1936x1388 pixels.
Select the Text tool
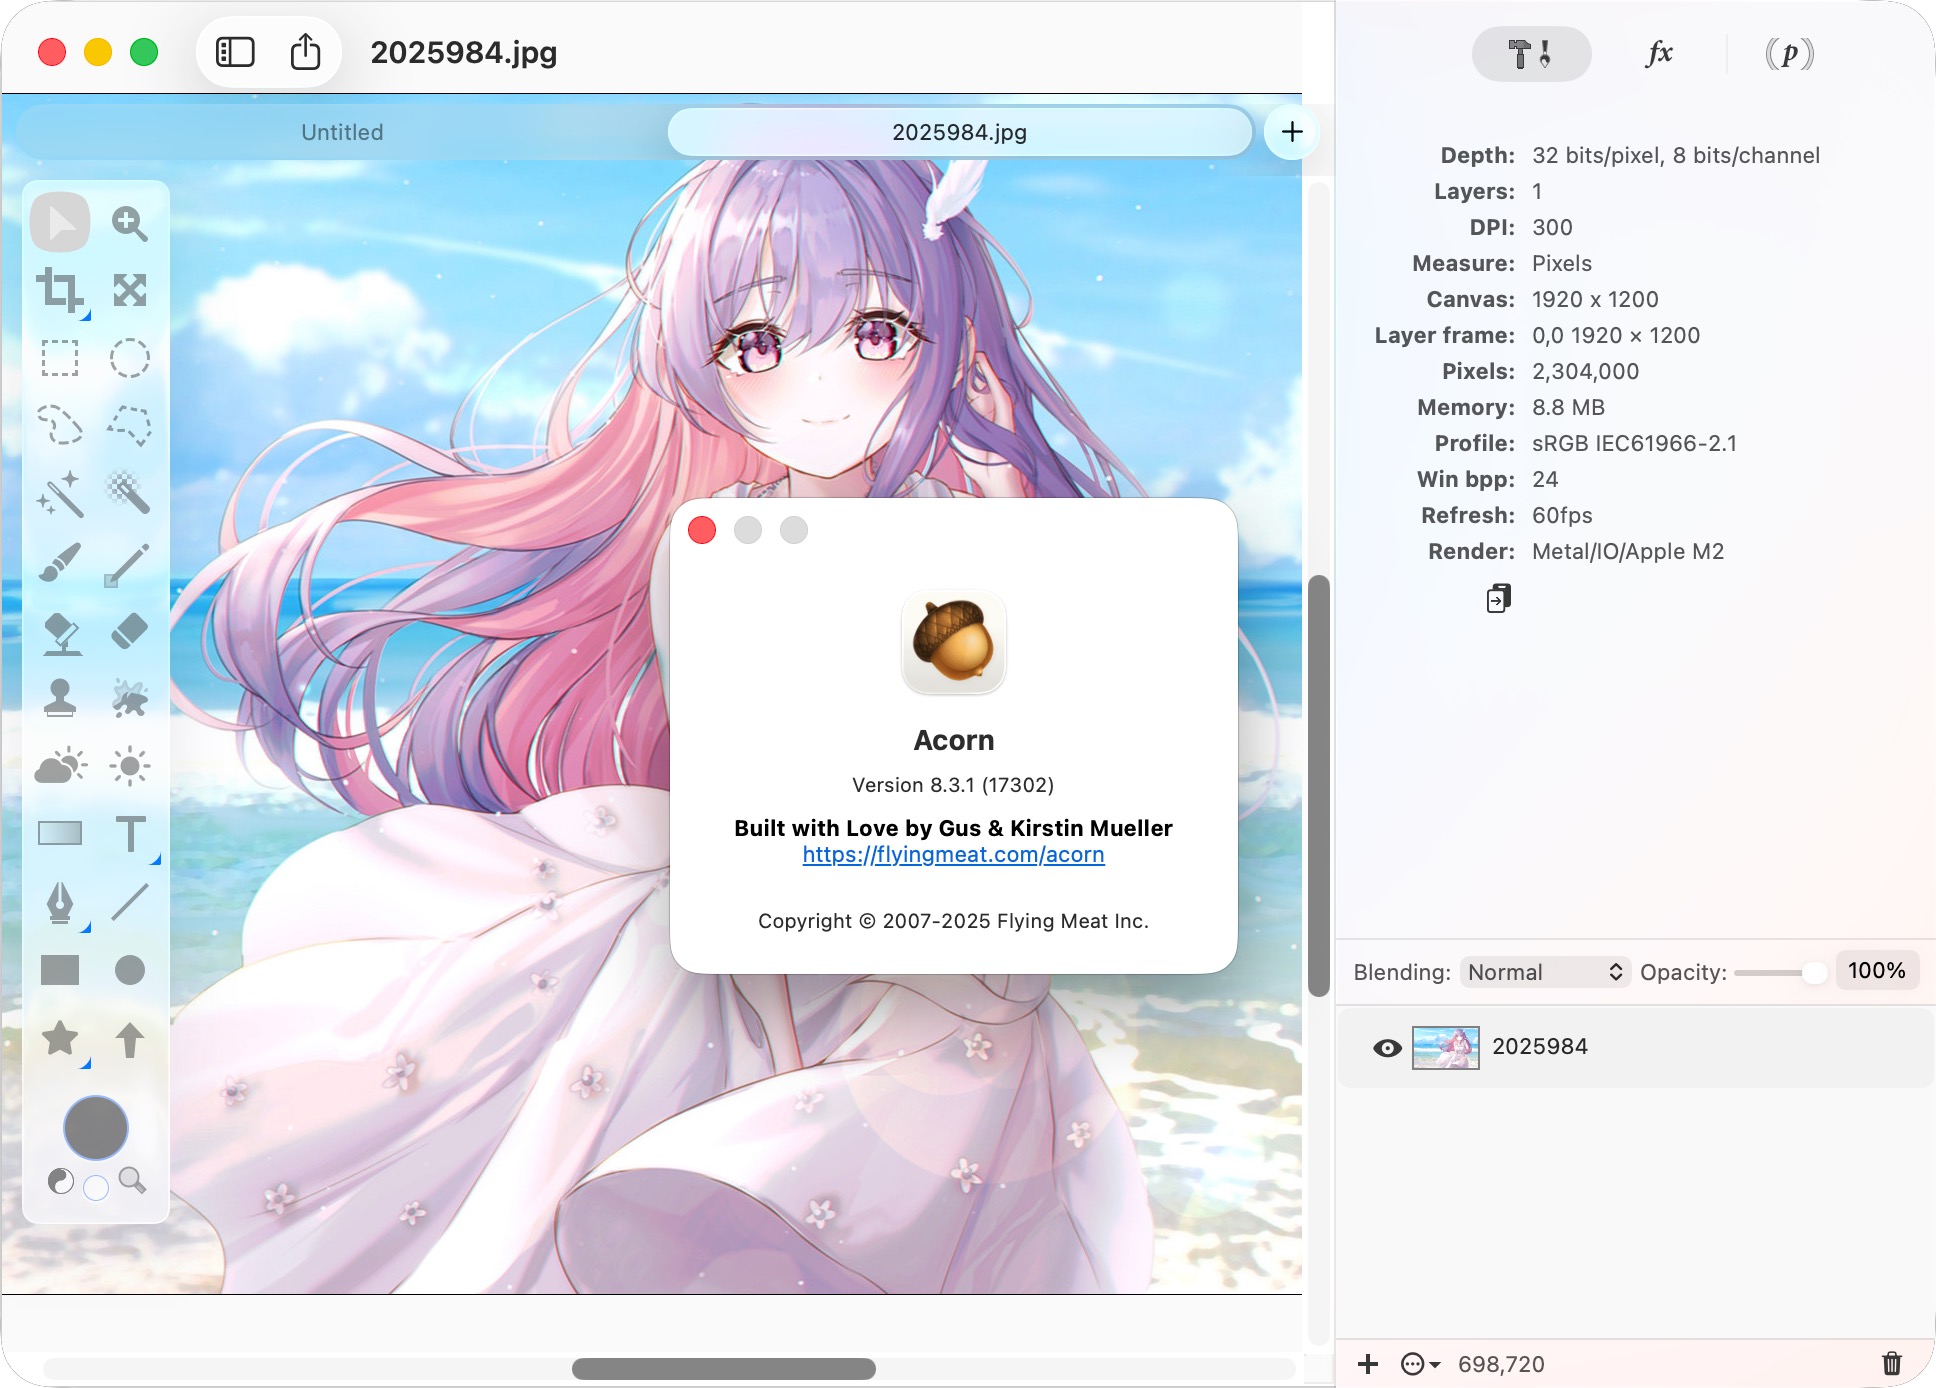[130, 834]
